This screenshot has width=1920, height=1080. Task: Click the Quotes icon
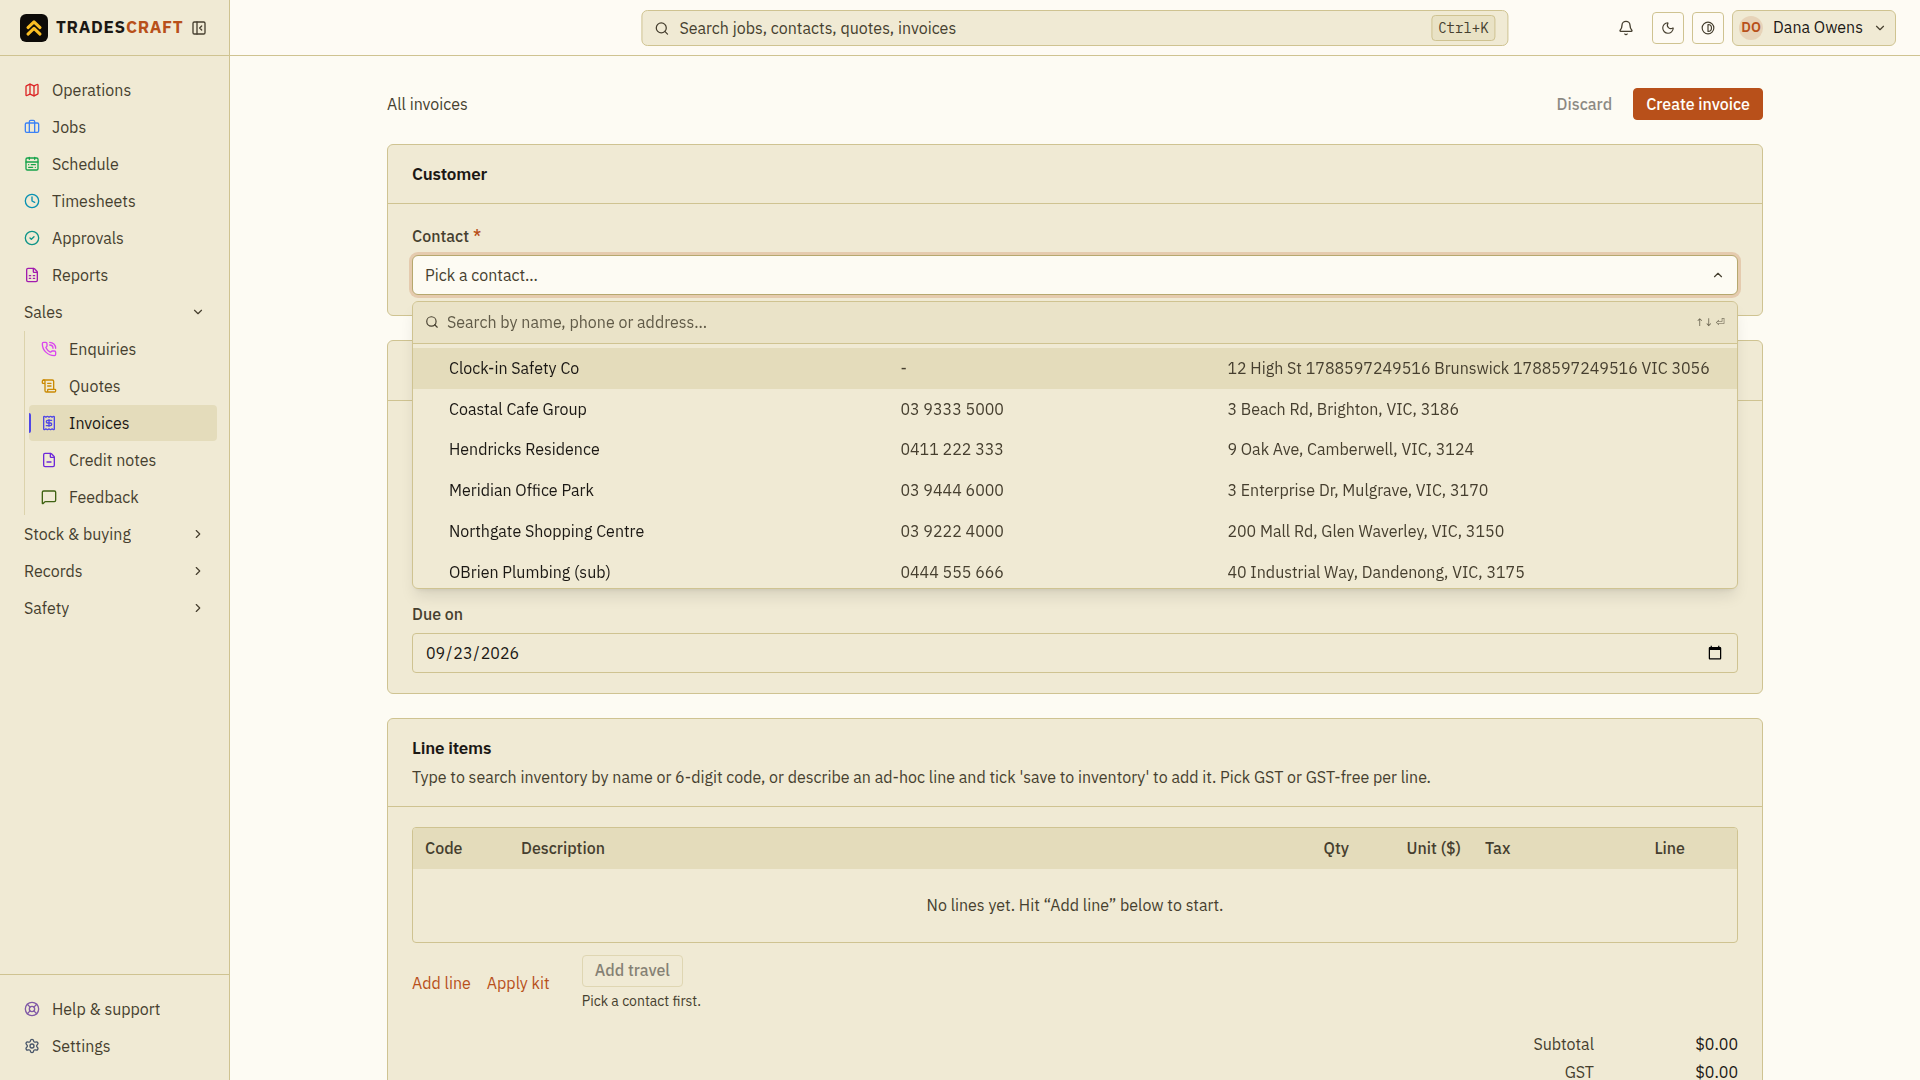point(49,386)
